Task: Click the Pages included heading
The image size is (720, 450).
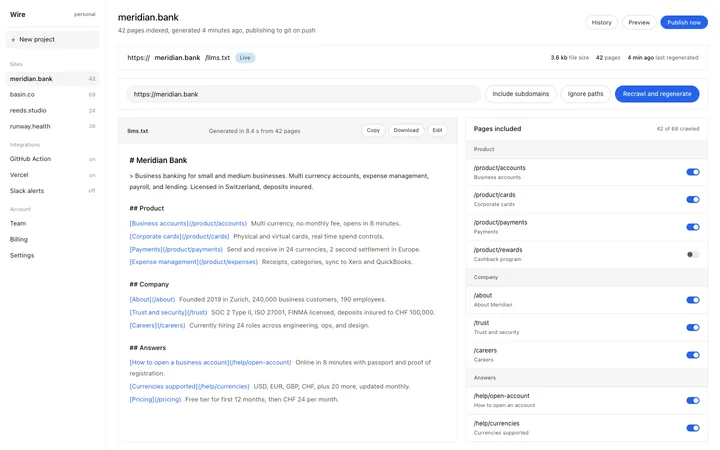Action: pos(497,129)
